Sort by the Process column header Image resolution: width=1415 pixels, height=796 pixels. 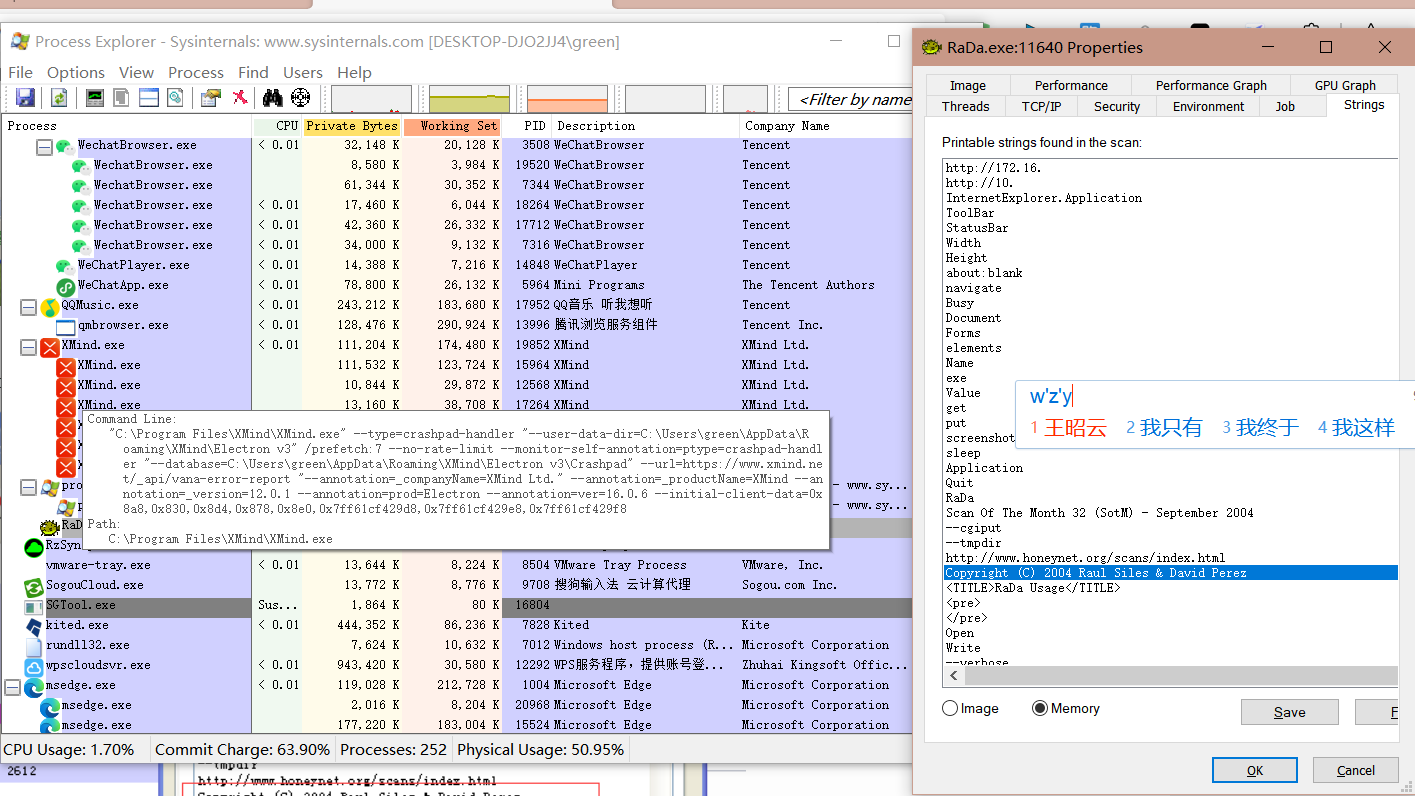127,126
